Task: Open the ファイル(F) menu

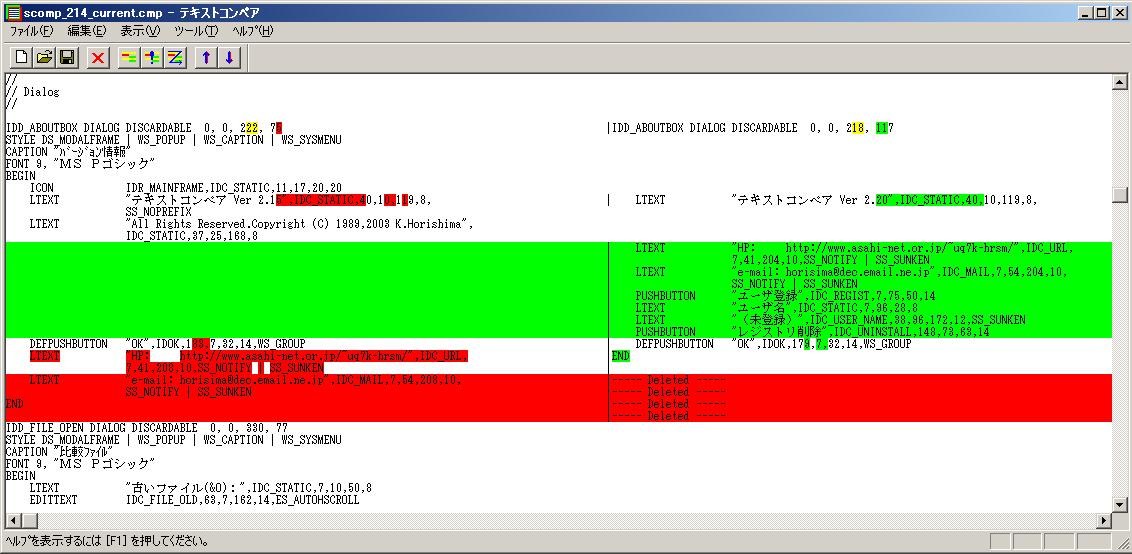Action: pos(31,31)
